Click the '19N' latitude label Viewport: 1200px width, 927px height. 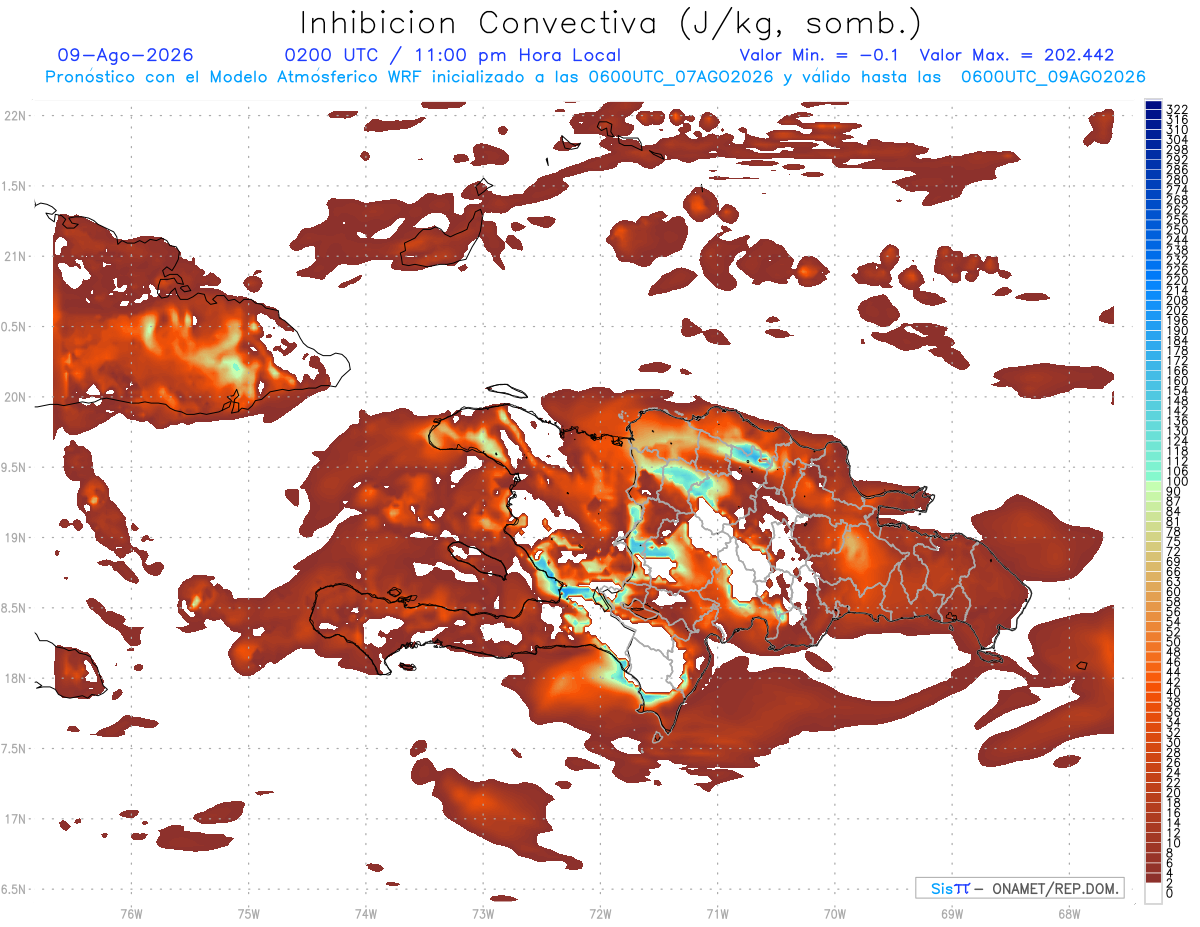click(x=16, y=538)
